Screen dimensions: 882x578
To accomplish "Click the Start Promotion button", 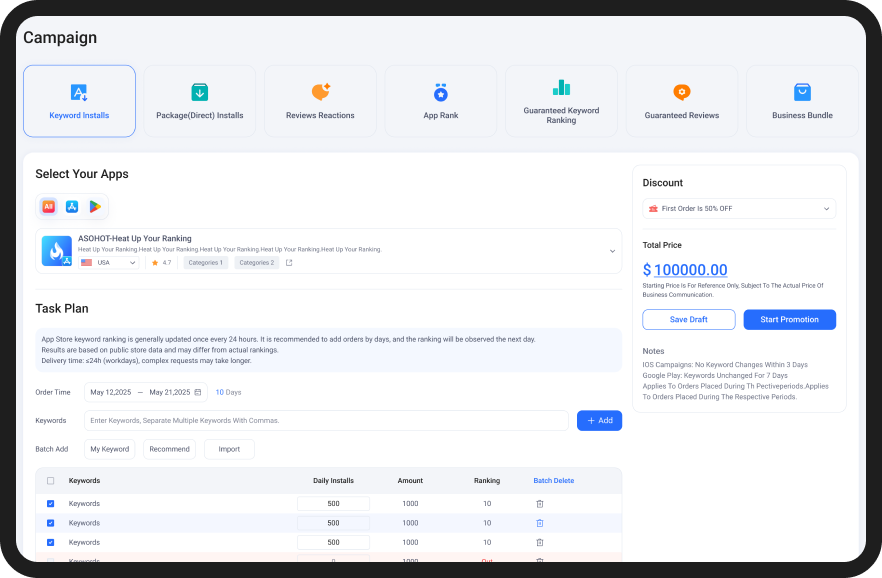I will [x=790, y=319].
